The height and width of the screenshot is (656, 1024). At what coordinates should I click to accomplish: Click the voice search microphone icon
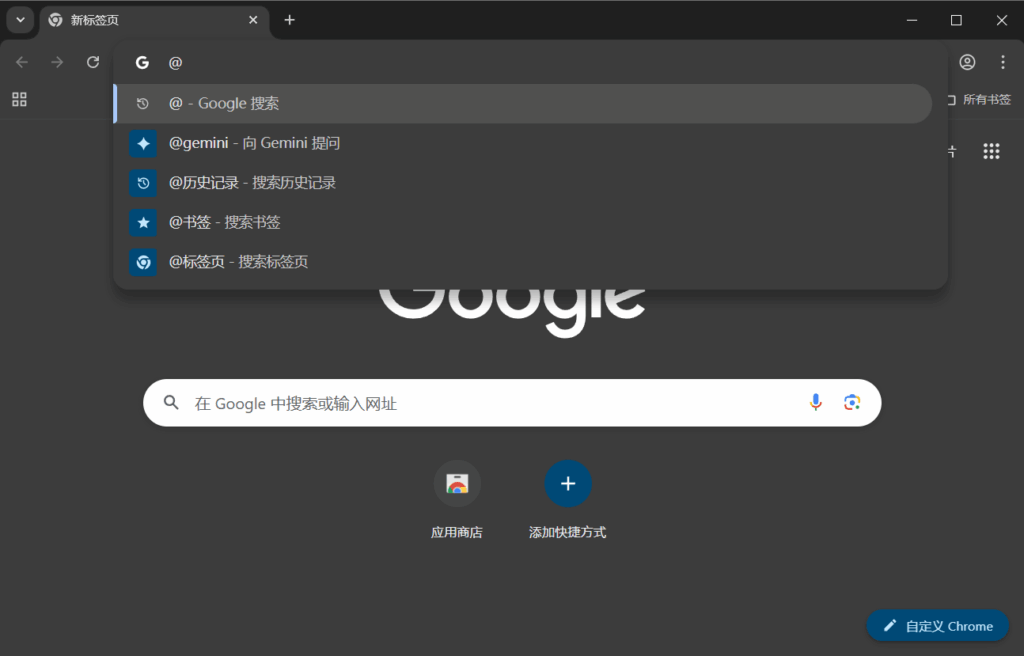[816, 402]
